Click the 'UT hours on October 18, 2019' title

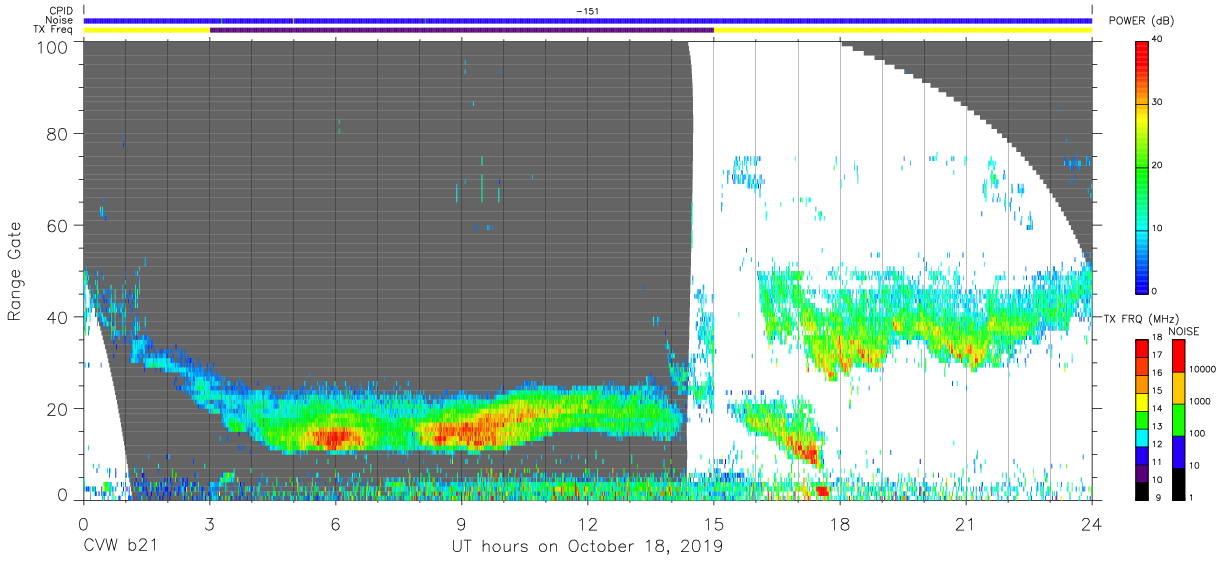[x=587, y=547]
